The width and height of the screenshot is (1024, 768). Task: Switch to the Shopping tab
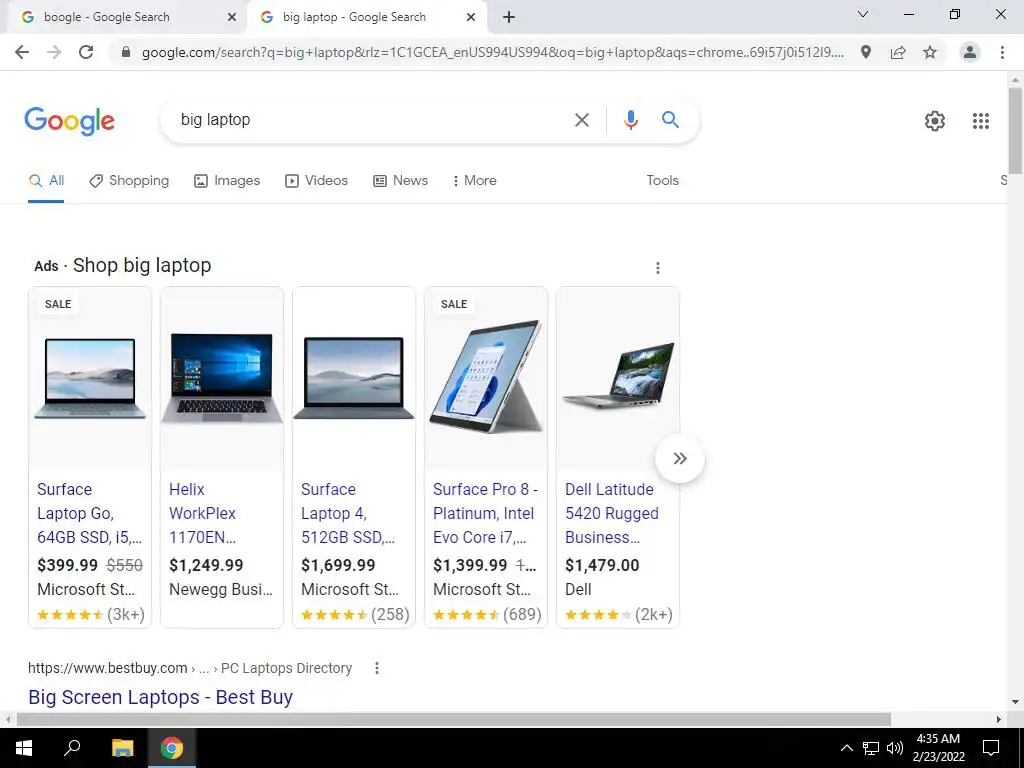pos(129,181)
